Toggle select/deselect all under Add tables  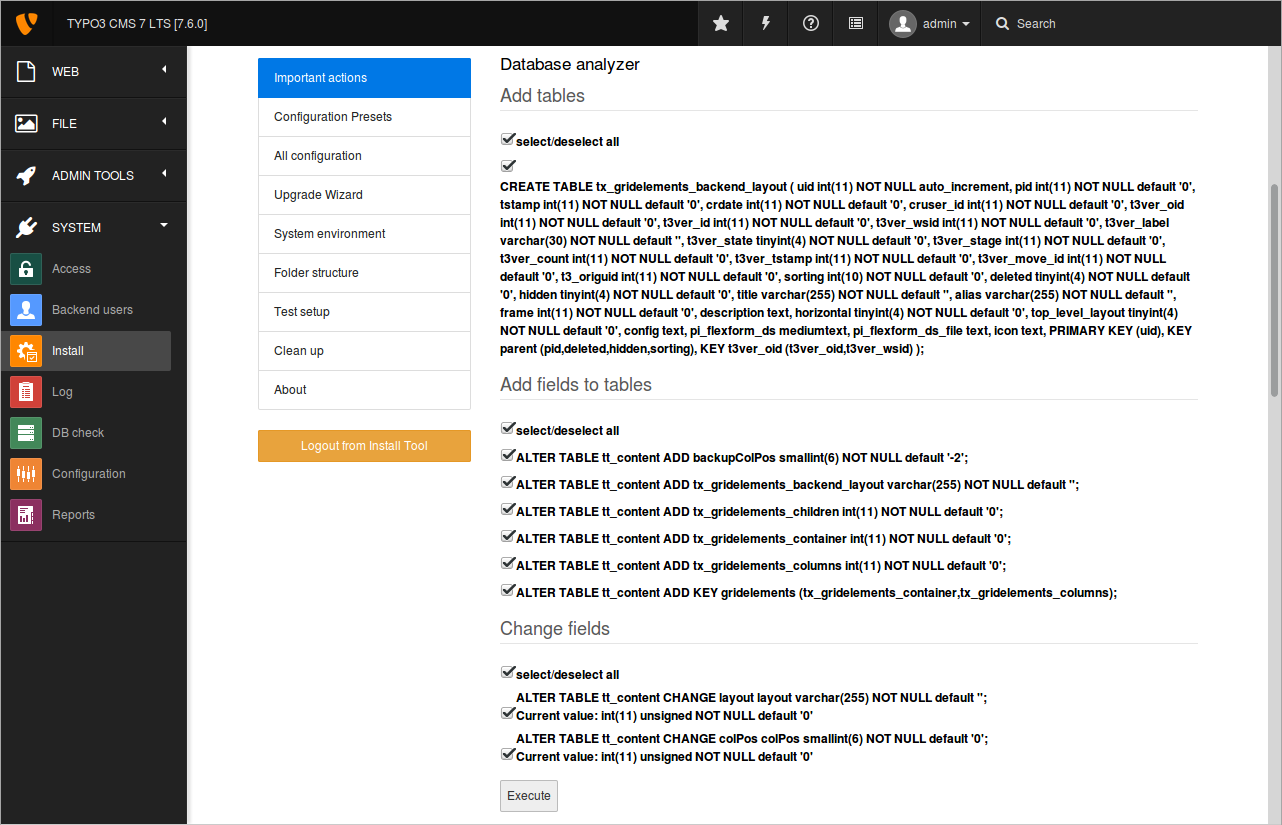[508, 140]
